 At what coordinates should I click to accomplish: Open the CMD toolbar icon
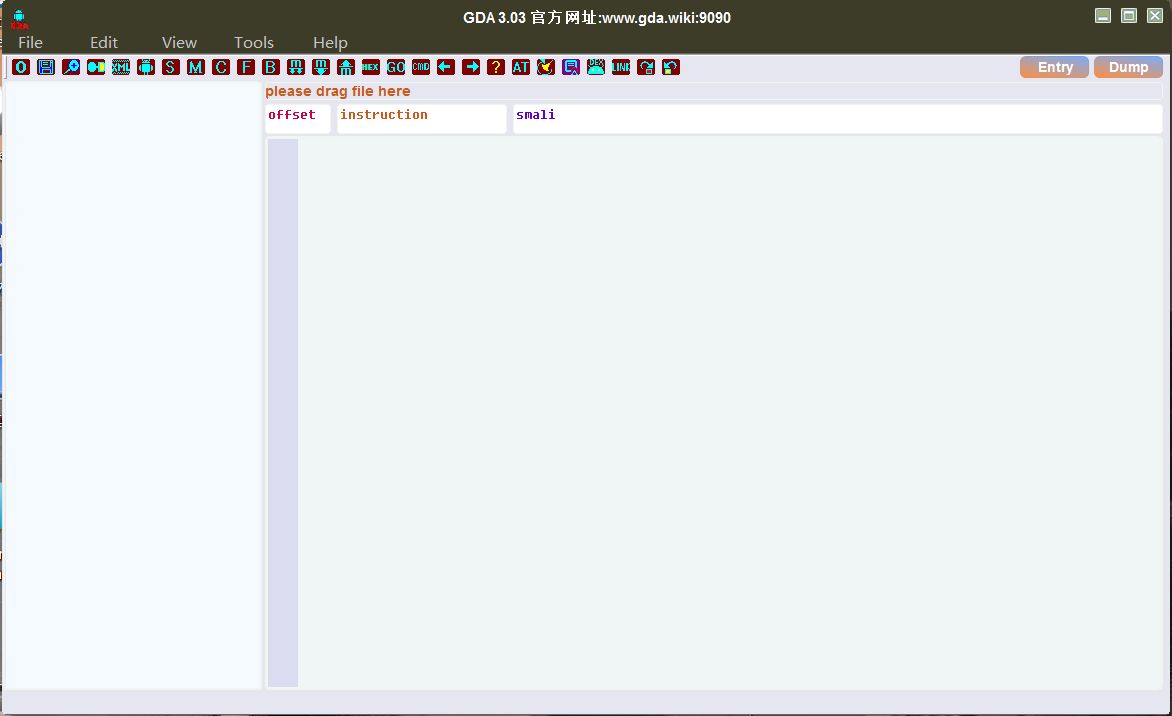[x=421, y=67]
